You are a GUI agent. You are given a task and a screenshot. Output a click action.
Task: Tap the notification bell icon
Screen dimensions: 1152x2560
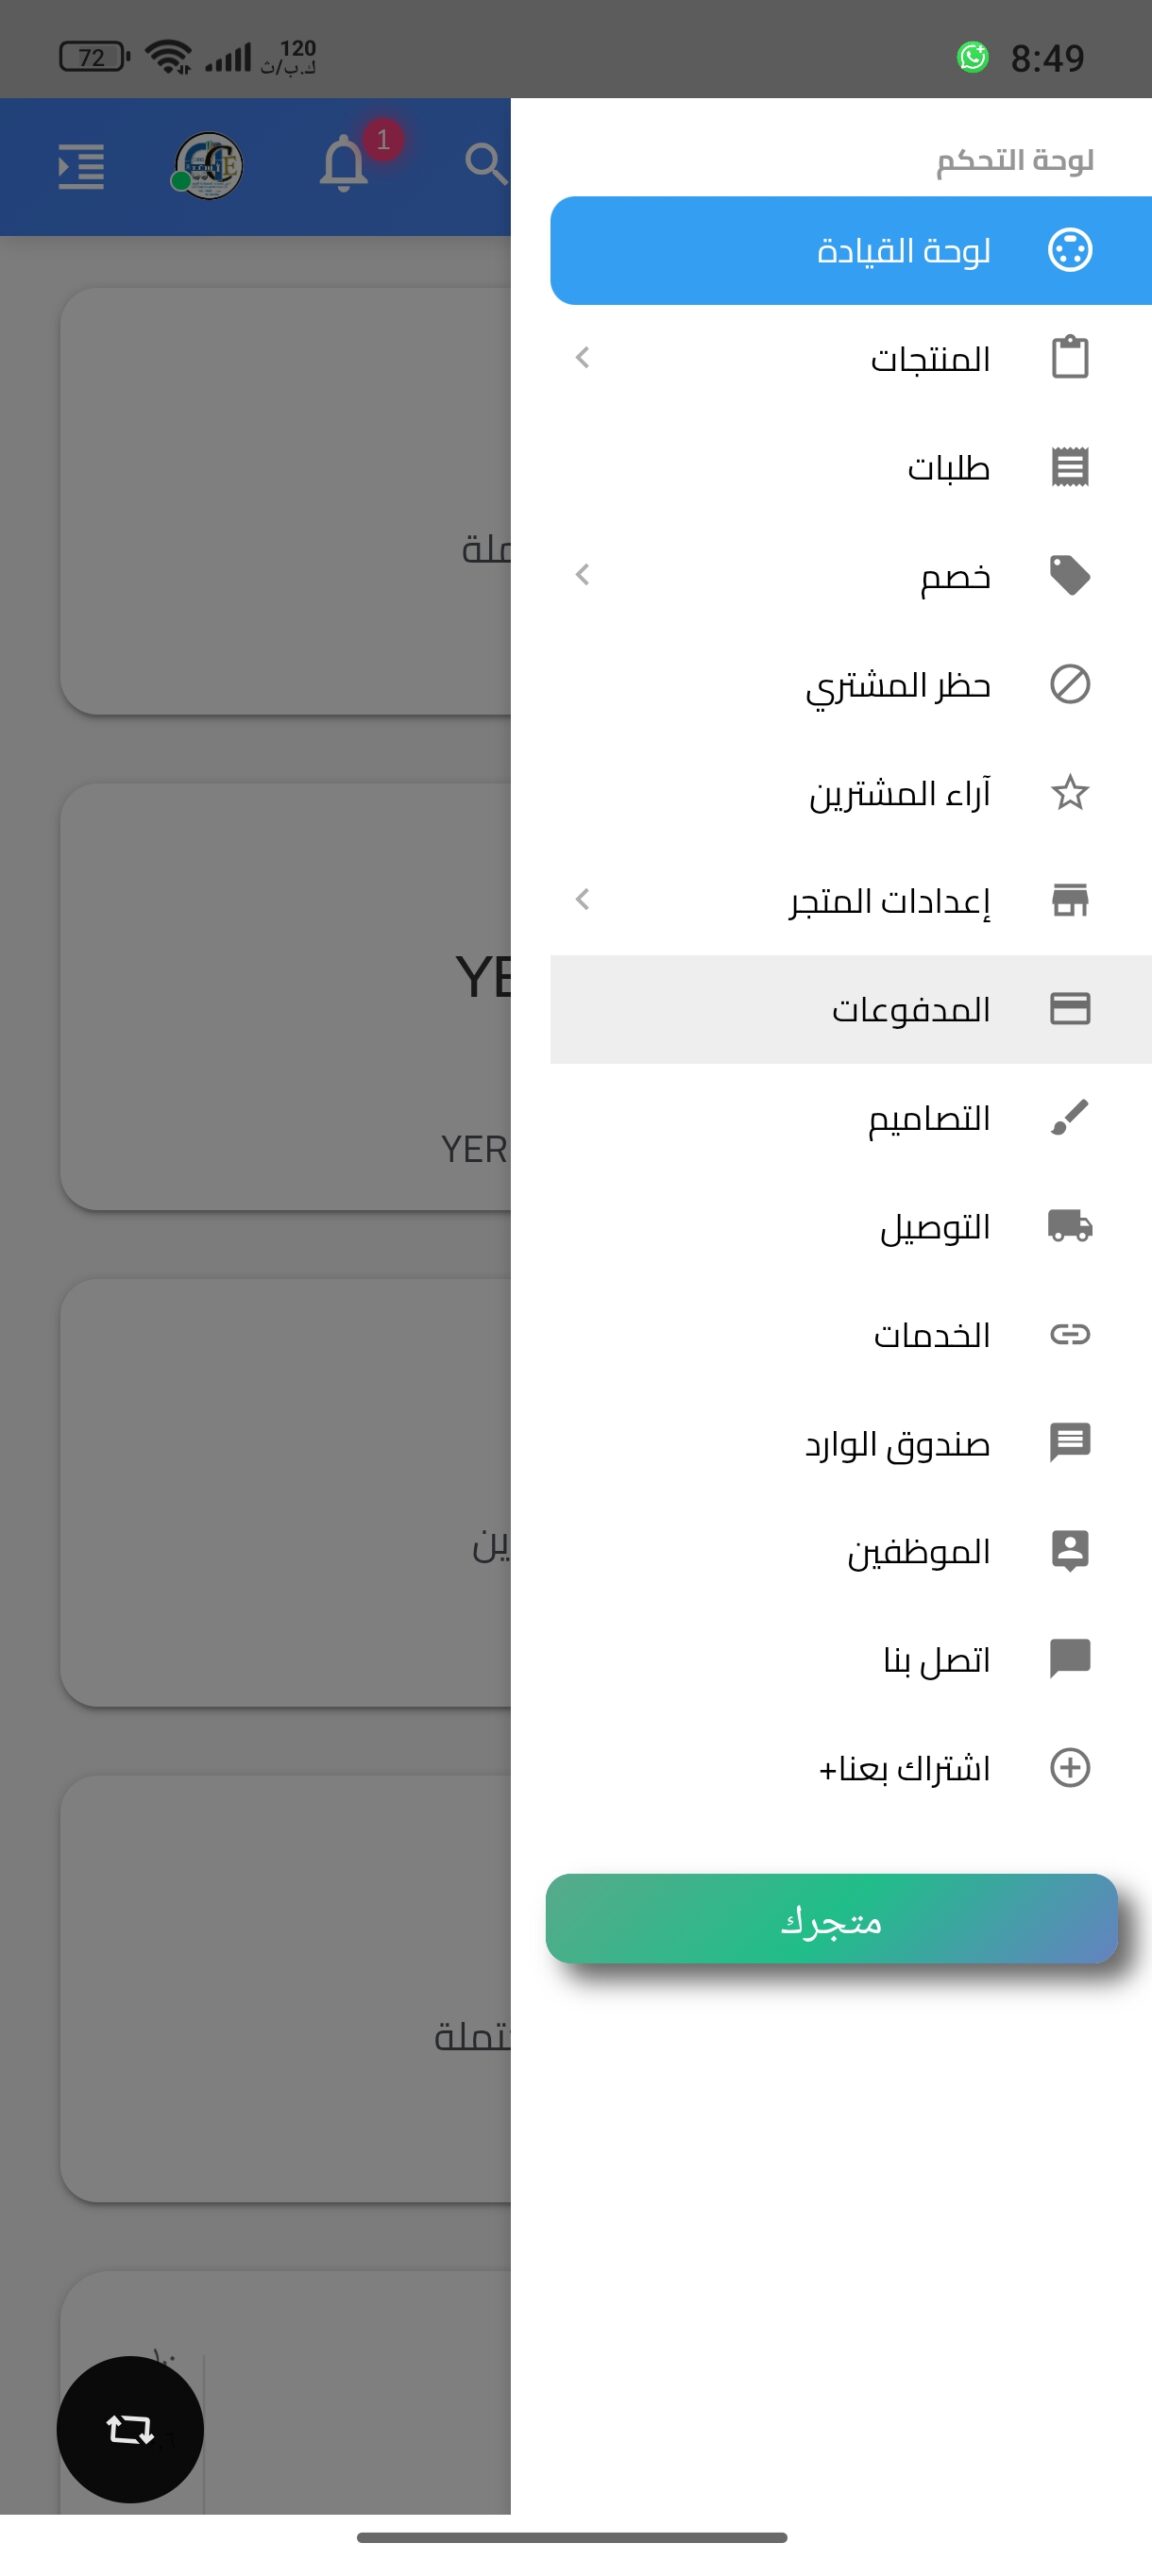point(344,164)
